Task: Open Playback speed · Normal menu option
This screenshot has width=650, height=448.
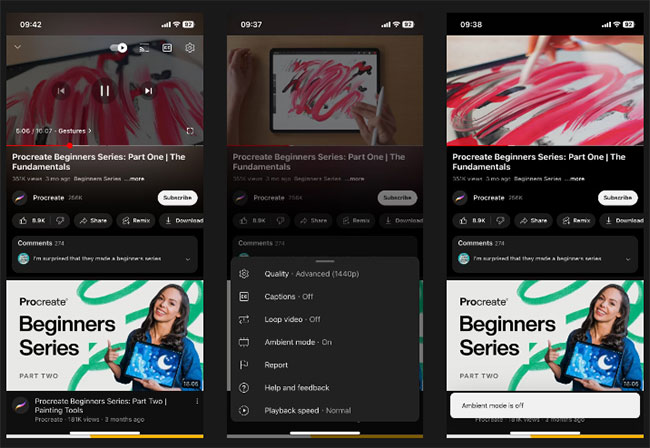Action: coord(325,411)
